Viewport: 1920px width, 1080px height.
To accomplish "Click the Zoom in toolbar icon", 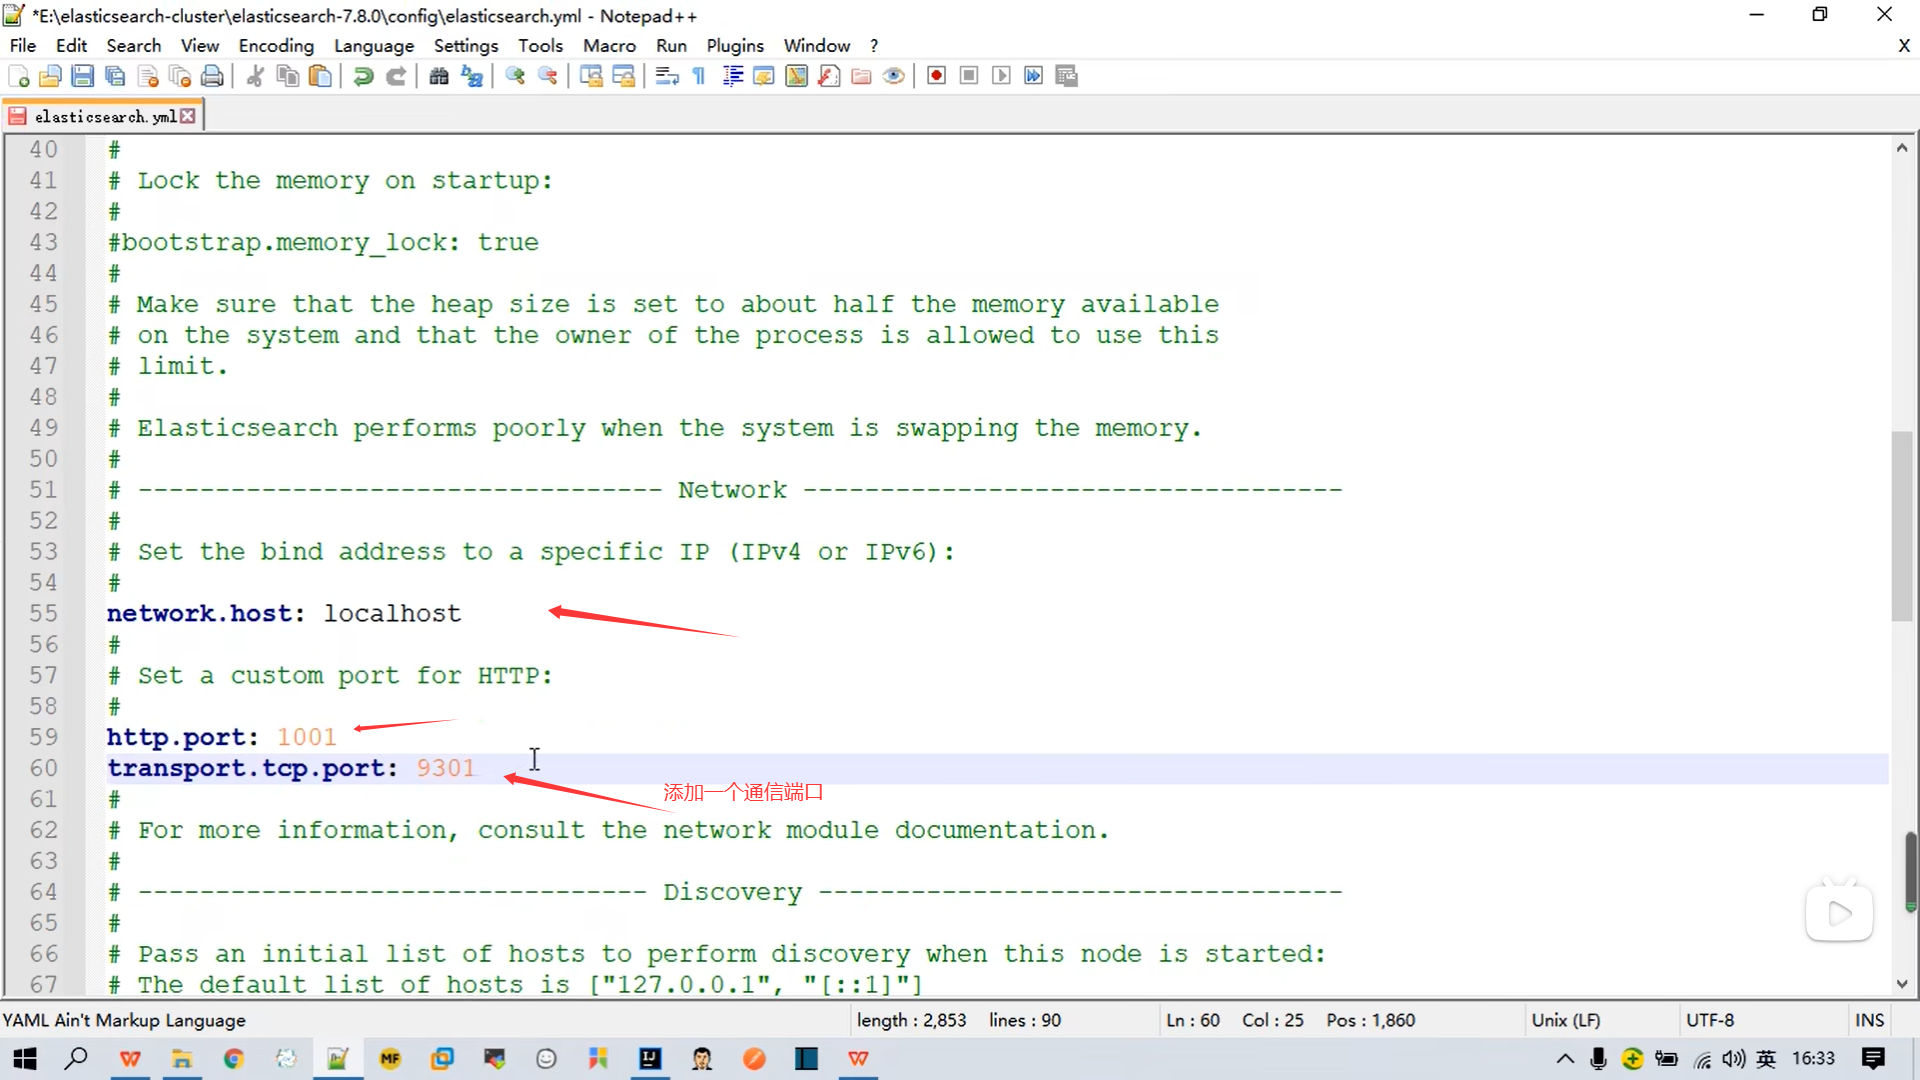I will point(515,76).
